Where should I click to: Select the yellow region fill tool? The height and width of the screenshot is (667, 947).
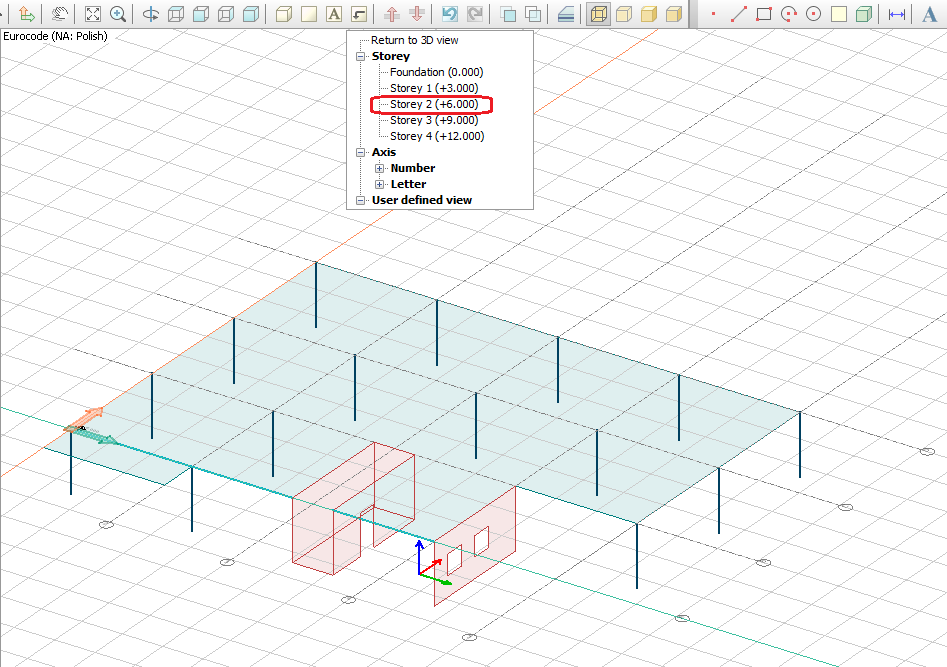tap(839, 14)
